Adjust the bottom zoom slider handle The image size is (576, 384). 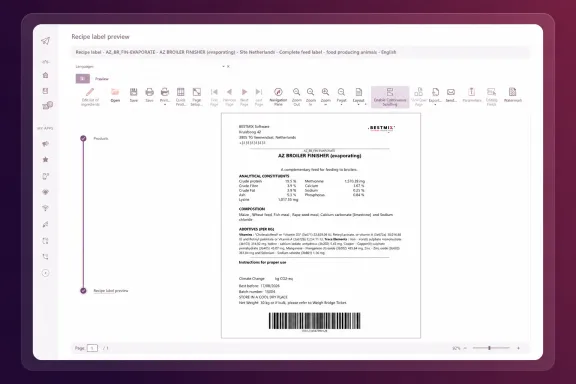[489, 348]
